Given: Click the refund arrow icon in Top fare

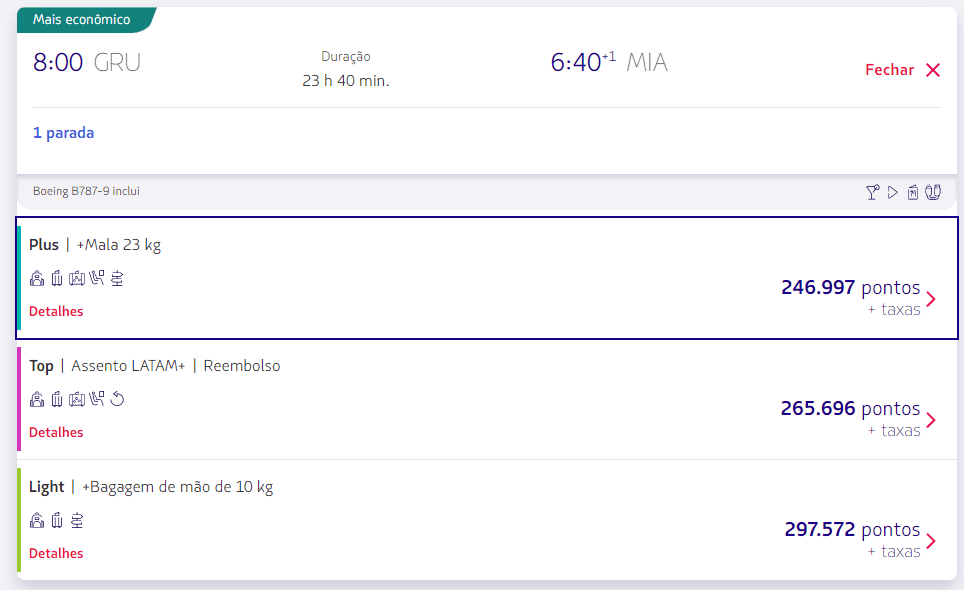Looking at the screenshot, I should [x=117, y=400].
